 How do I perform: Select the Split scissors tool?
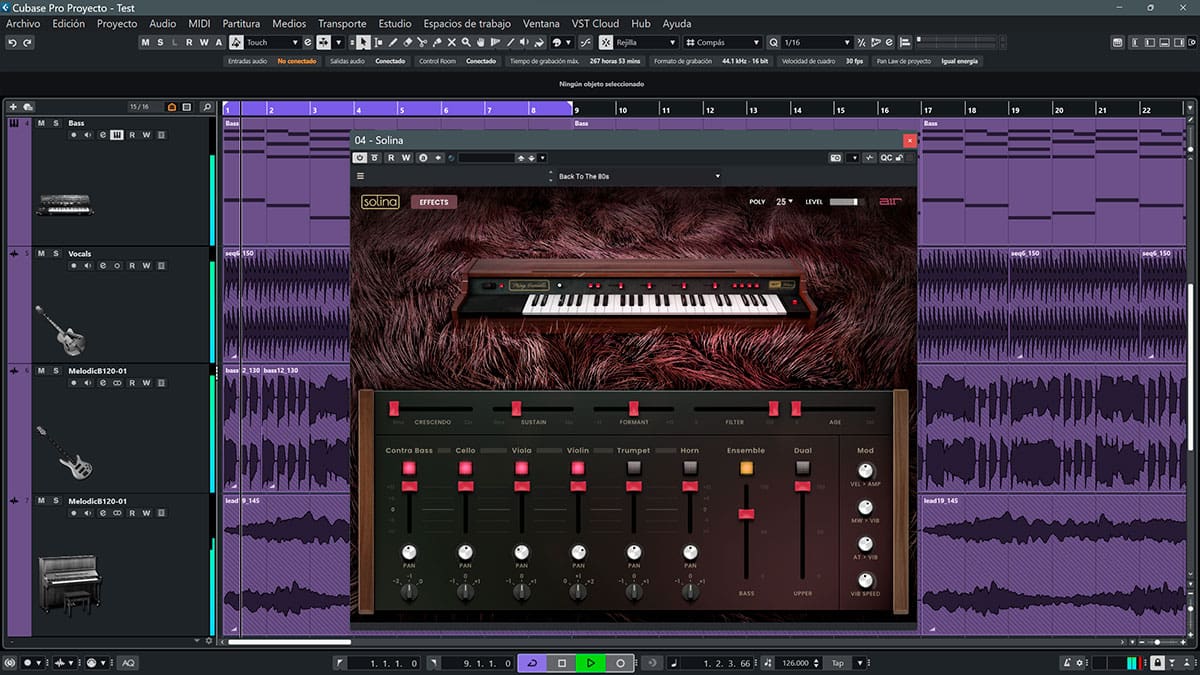(423, 43)
